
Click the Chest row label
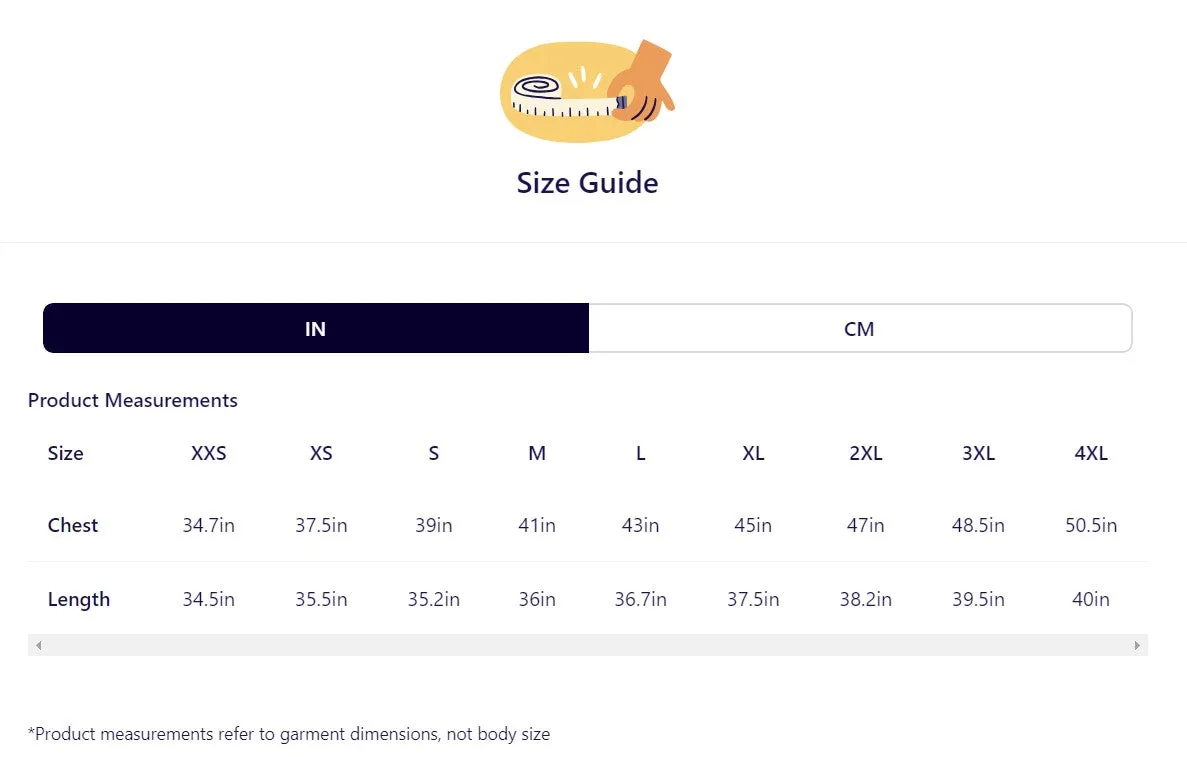click(73, 525)
